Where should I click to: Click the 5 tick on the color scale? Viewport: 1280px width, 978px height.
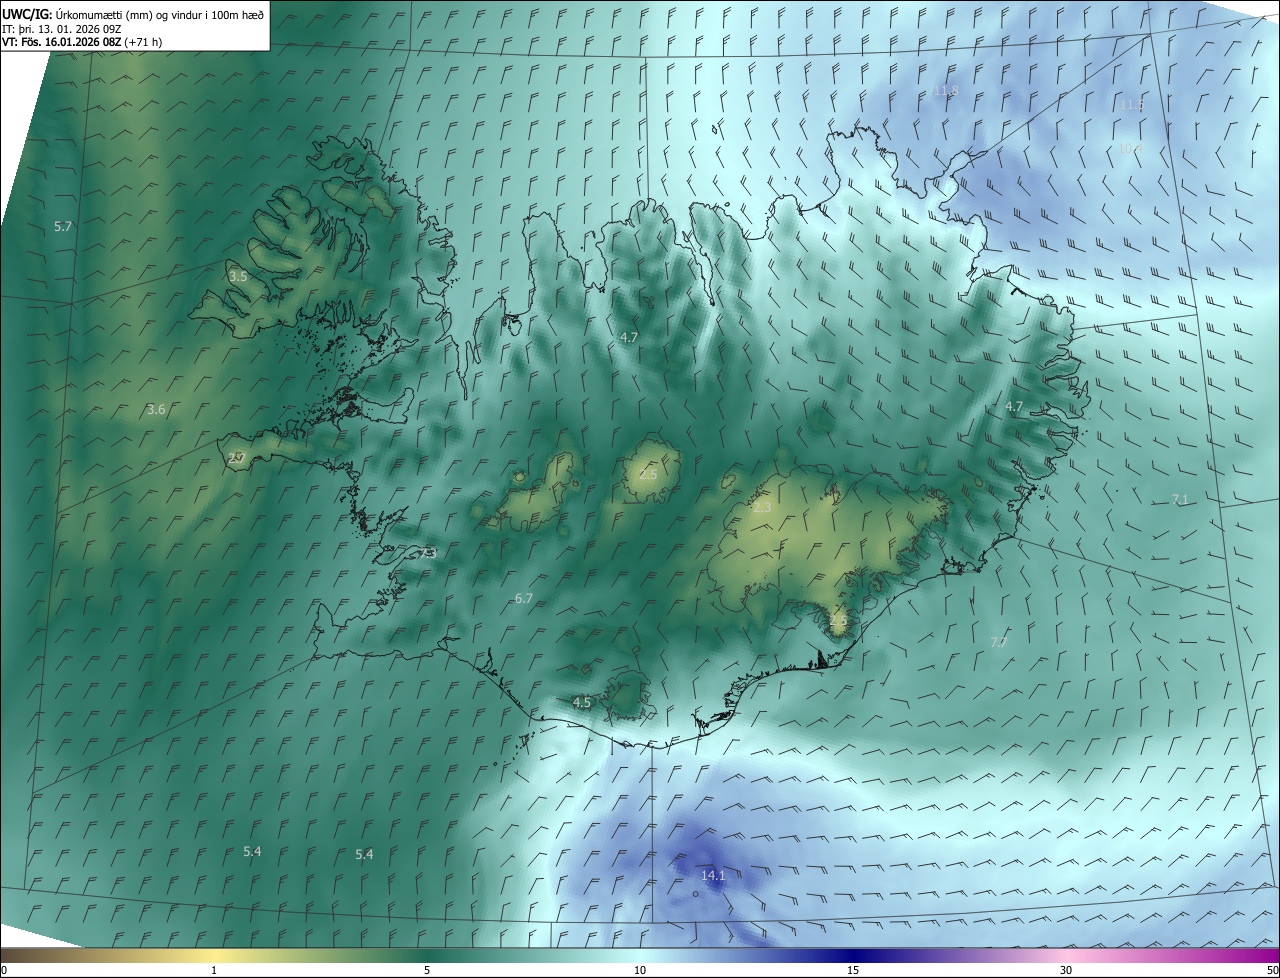[x=427, y=971]
